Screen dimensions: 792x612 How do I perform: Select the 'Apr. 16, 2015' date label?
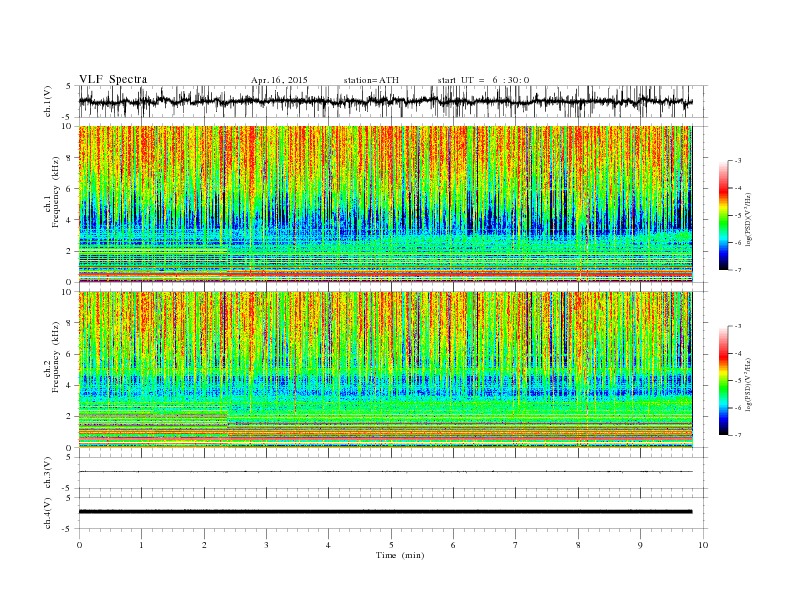[x=279, y=80]
